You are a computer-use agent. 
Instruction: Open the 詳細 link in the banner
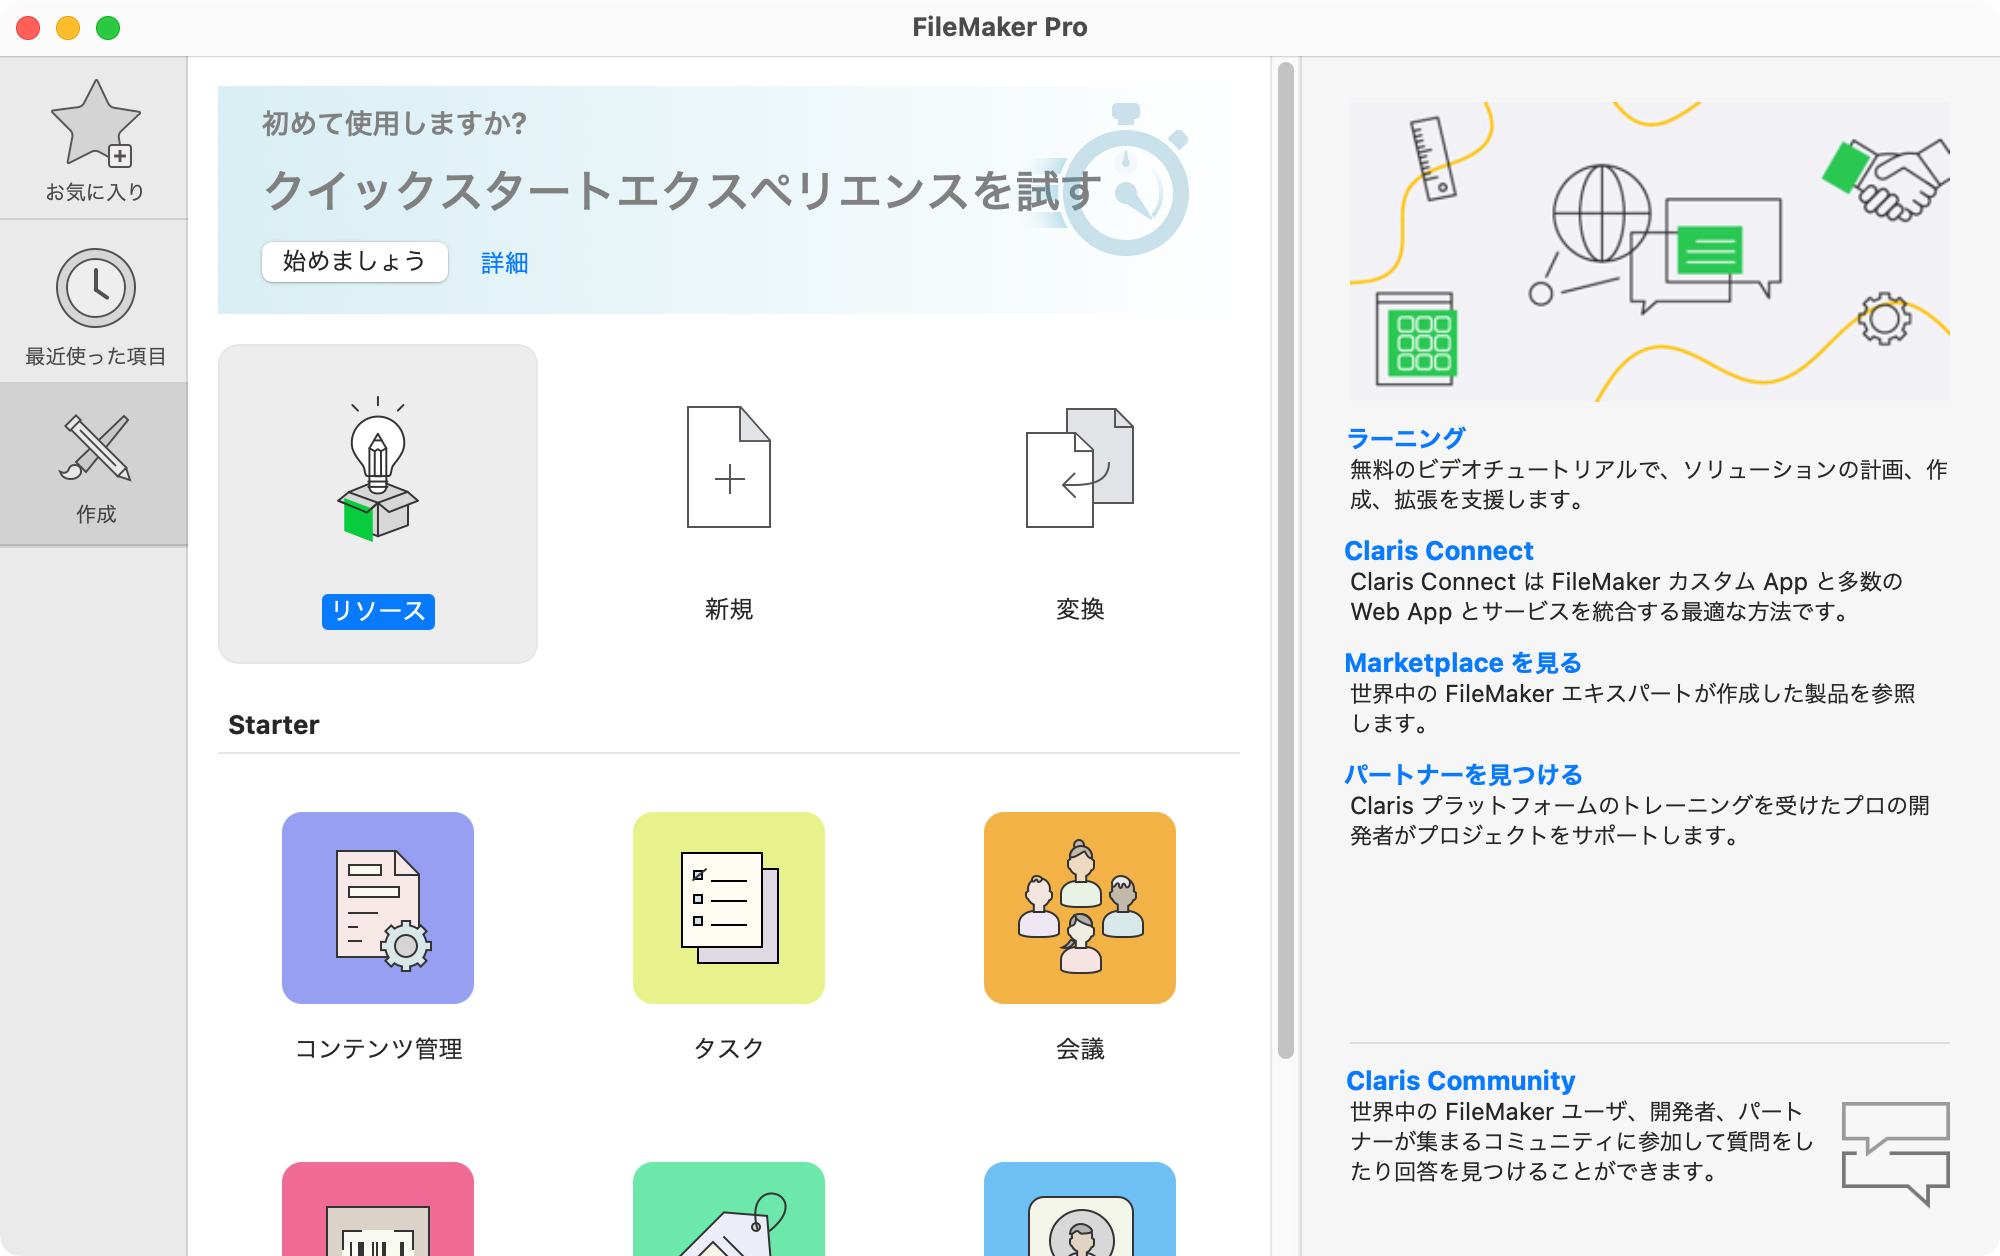(504, 263)
